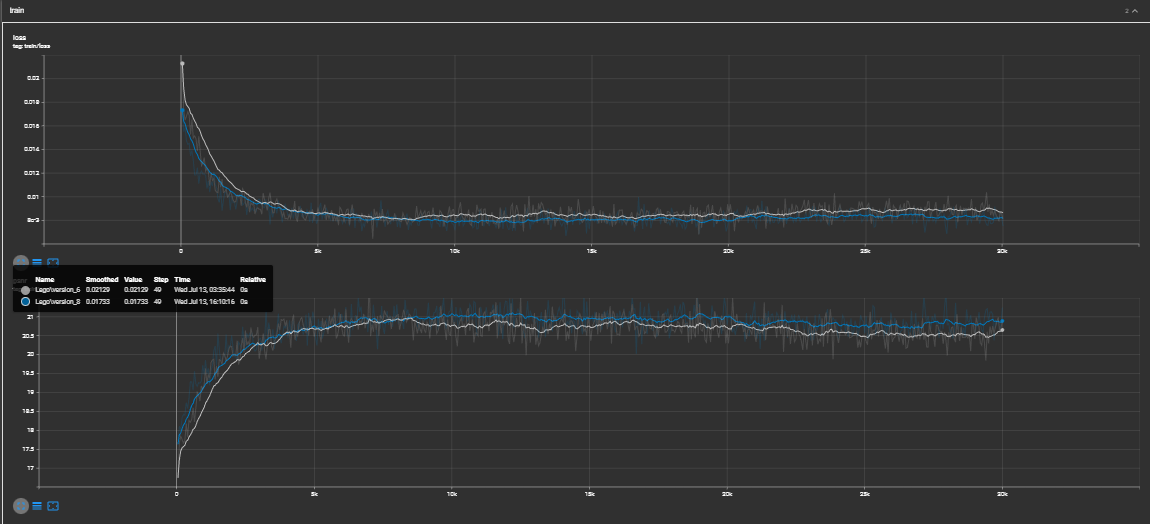
Task: Toggle y-axis log scale on the loss chart
Action: tap(37, 262)
